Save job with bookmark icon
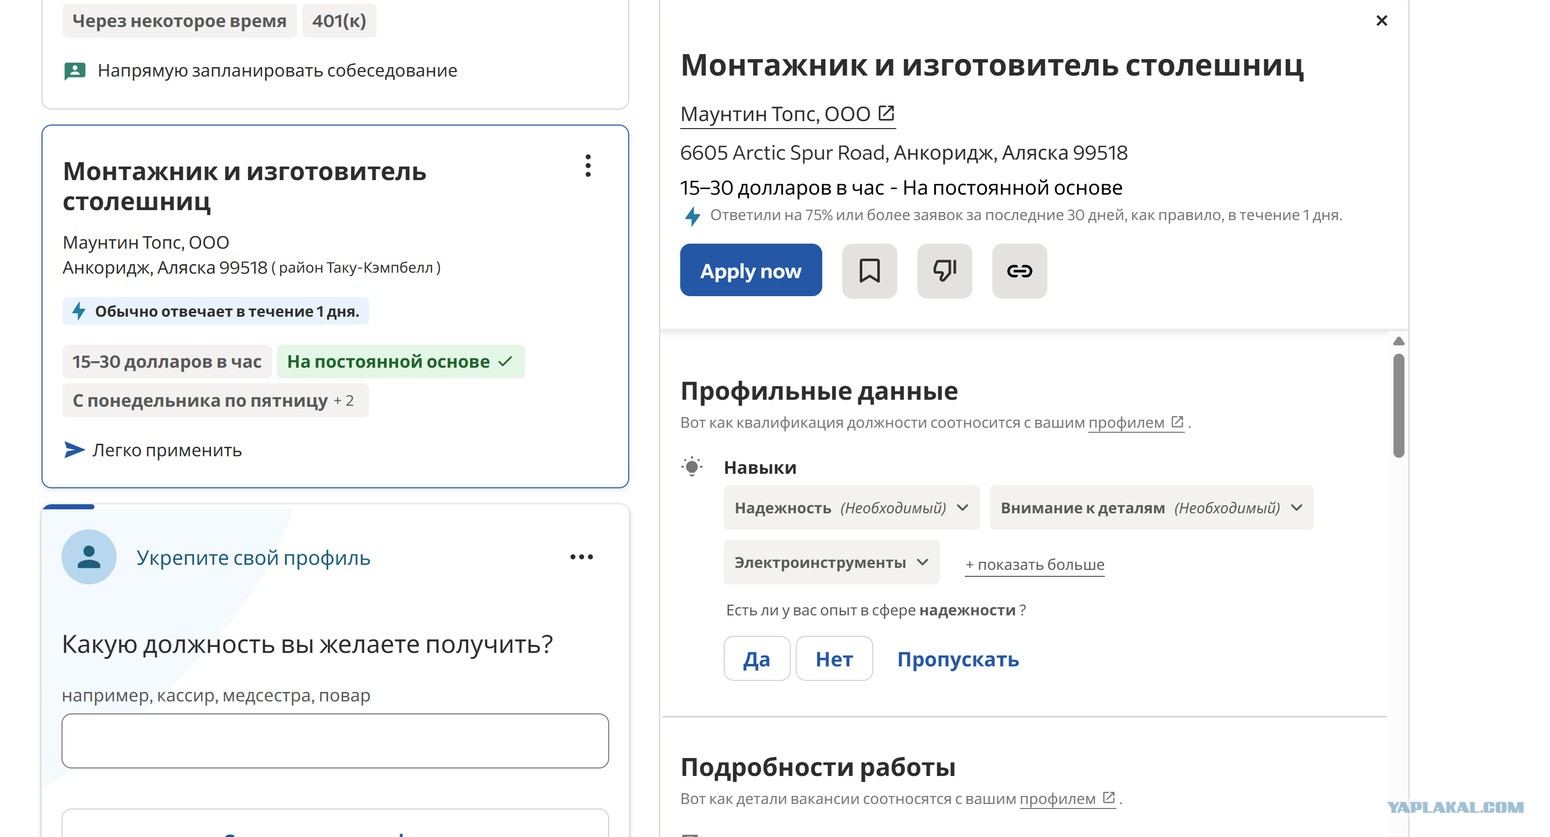1550x837 pixels. tap(869, 271)
